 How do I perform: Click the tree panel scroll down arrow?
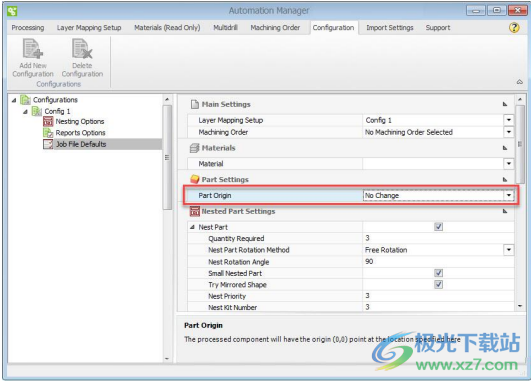[167, 359]
